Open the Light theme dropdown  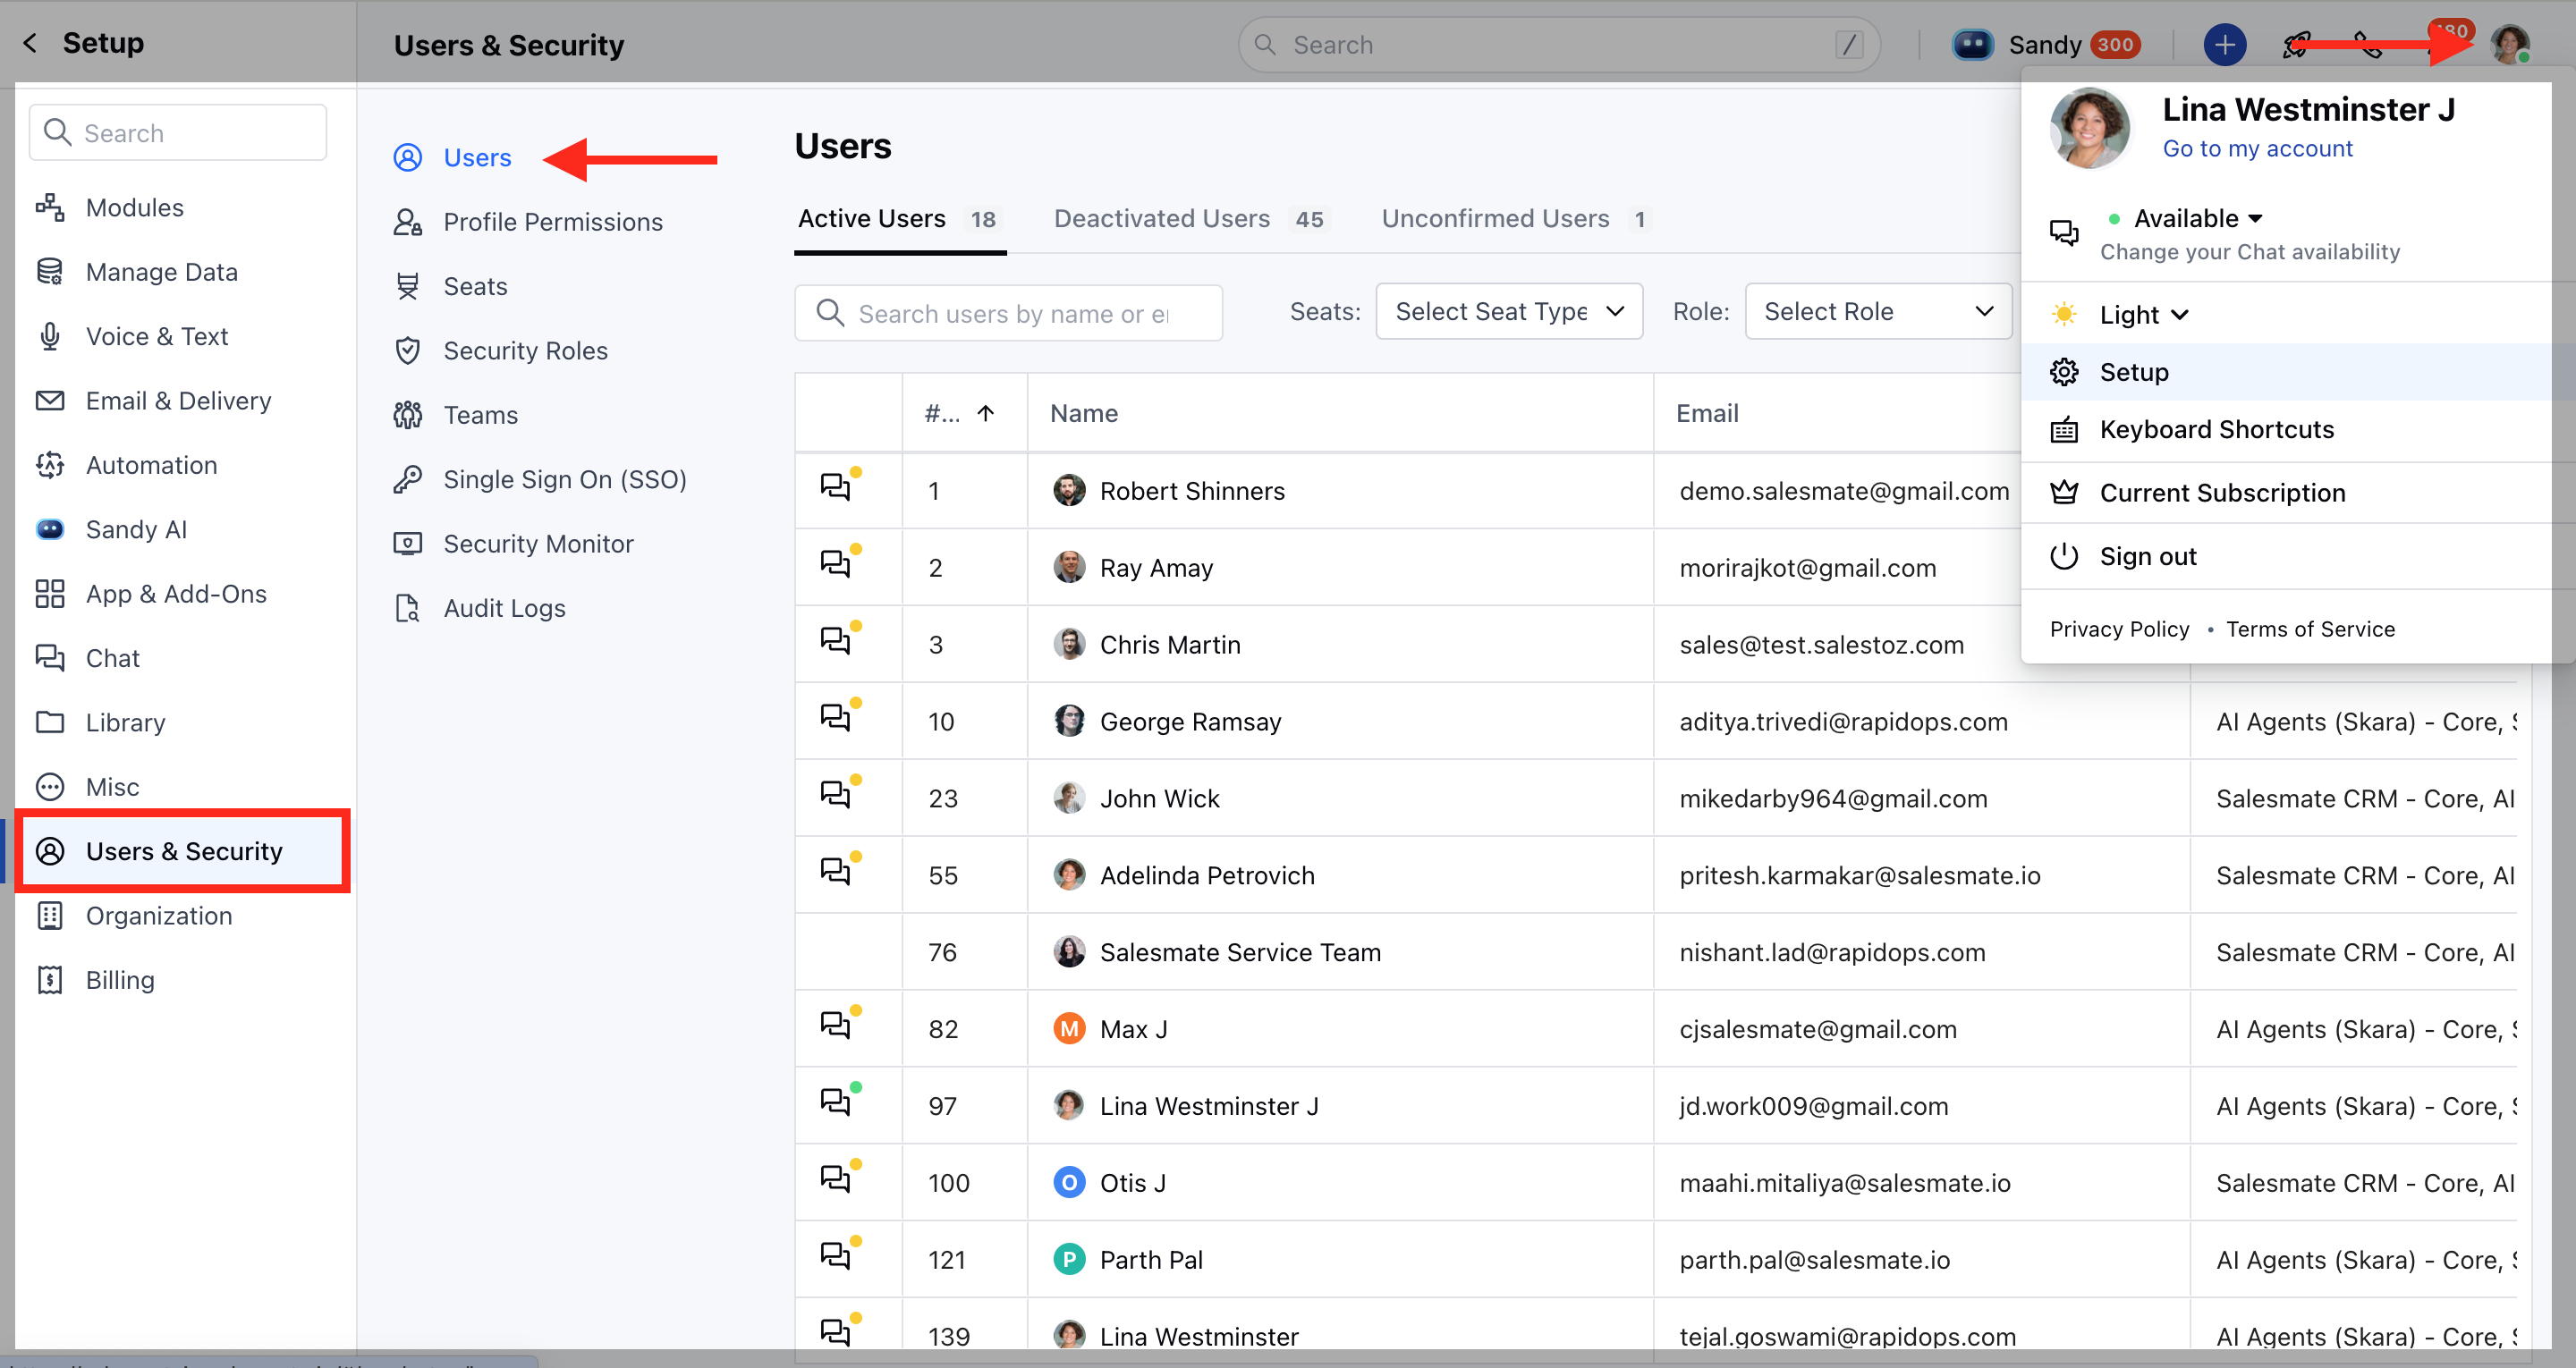pyautogui.click(x=2143, y=315)
